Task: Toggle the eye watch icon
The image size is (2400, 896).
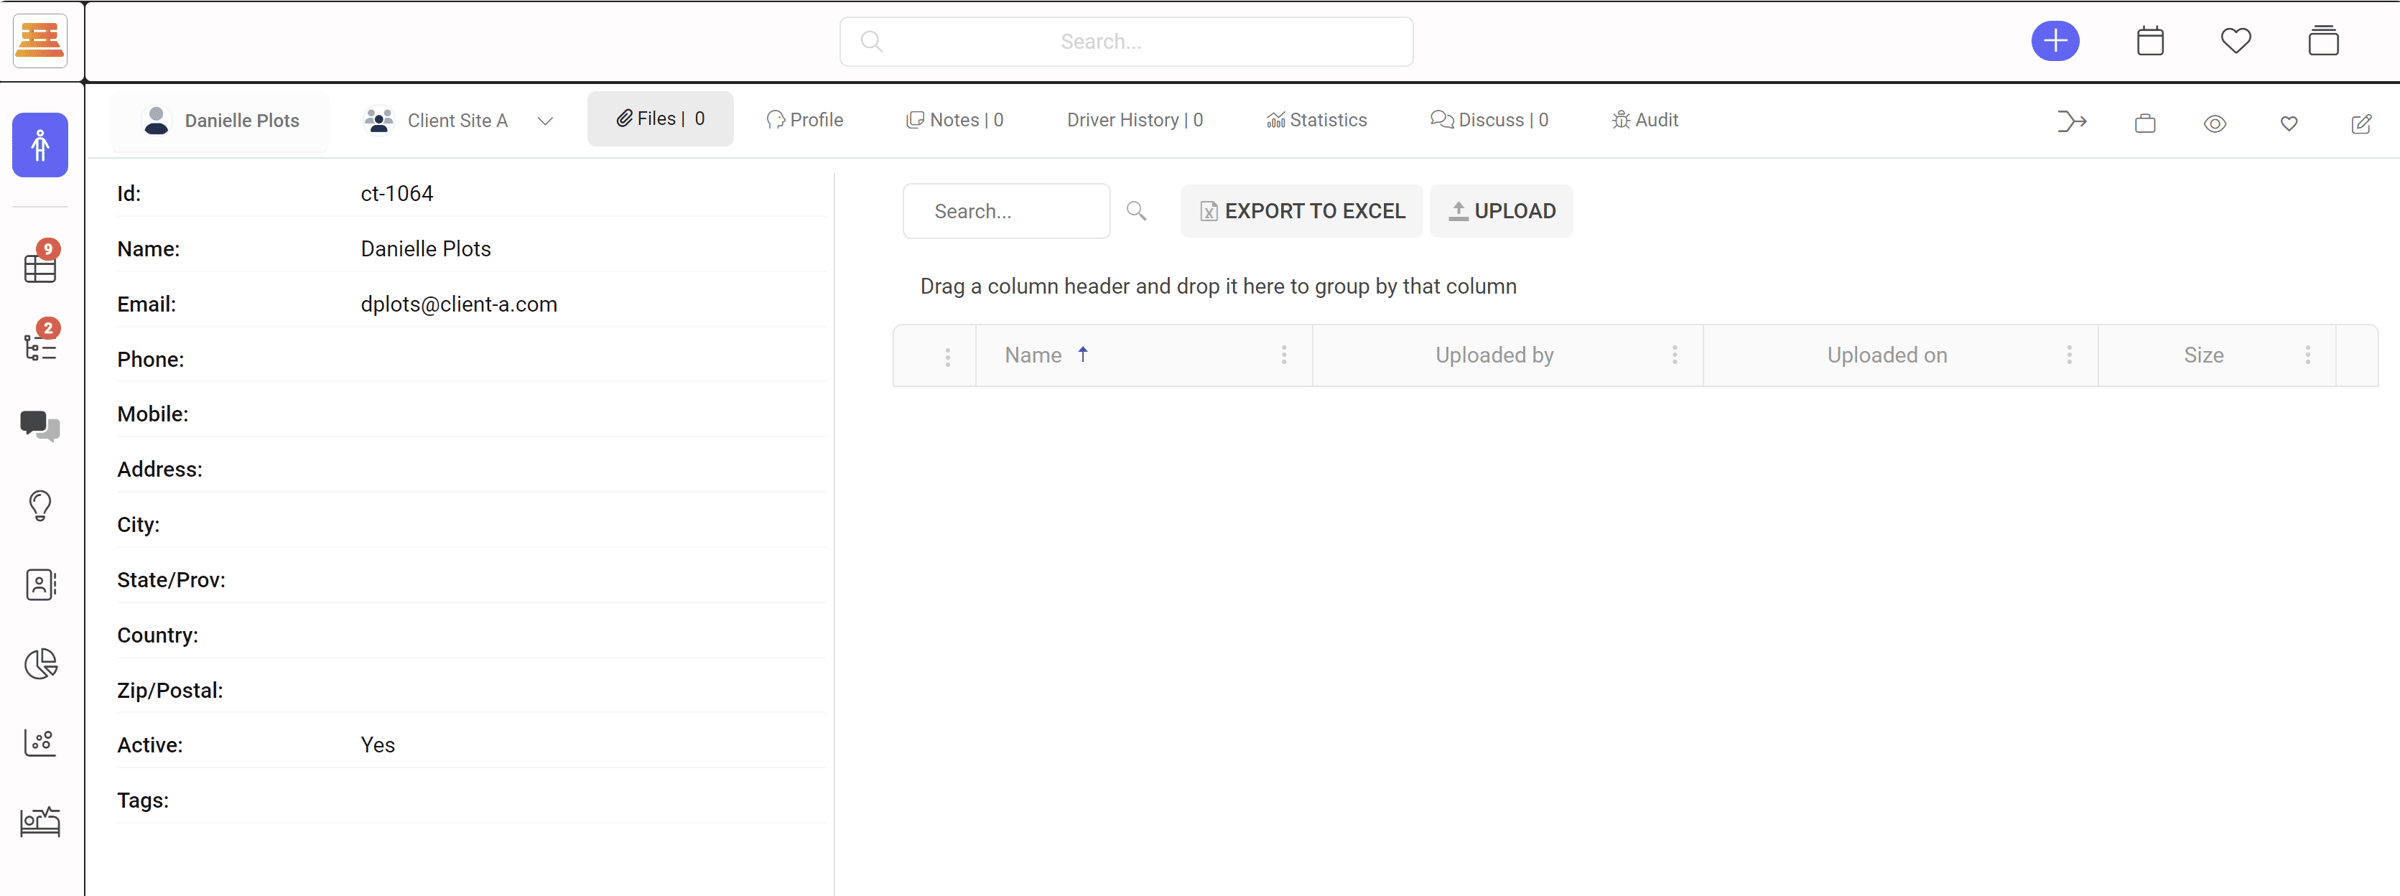Action: 2215,123
